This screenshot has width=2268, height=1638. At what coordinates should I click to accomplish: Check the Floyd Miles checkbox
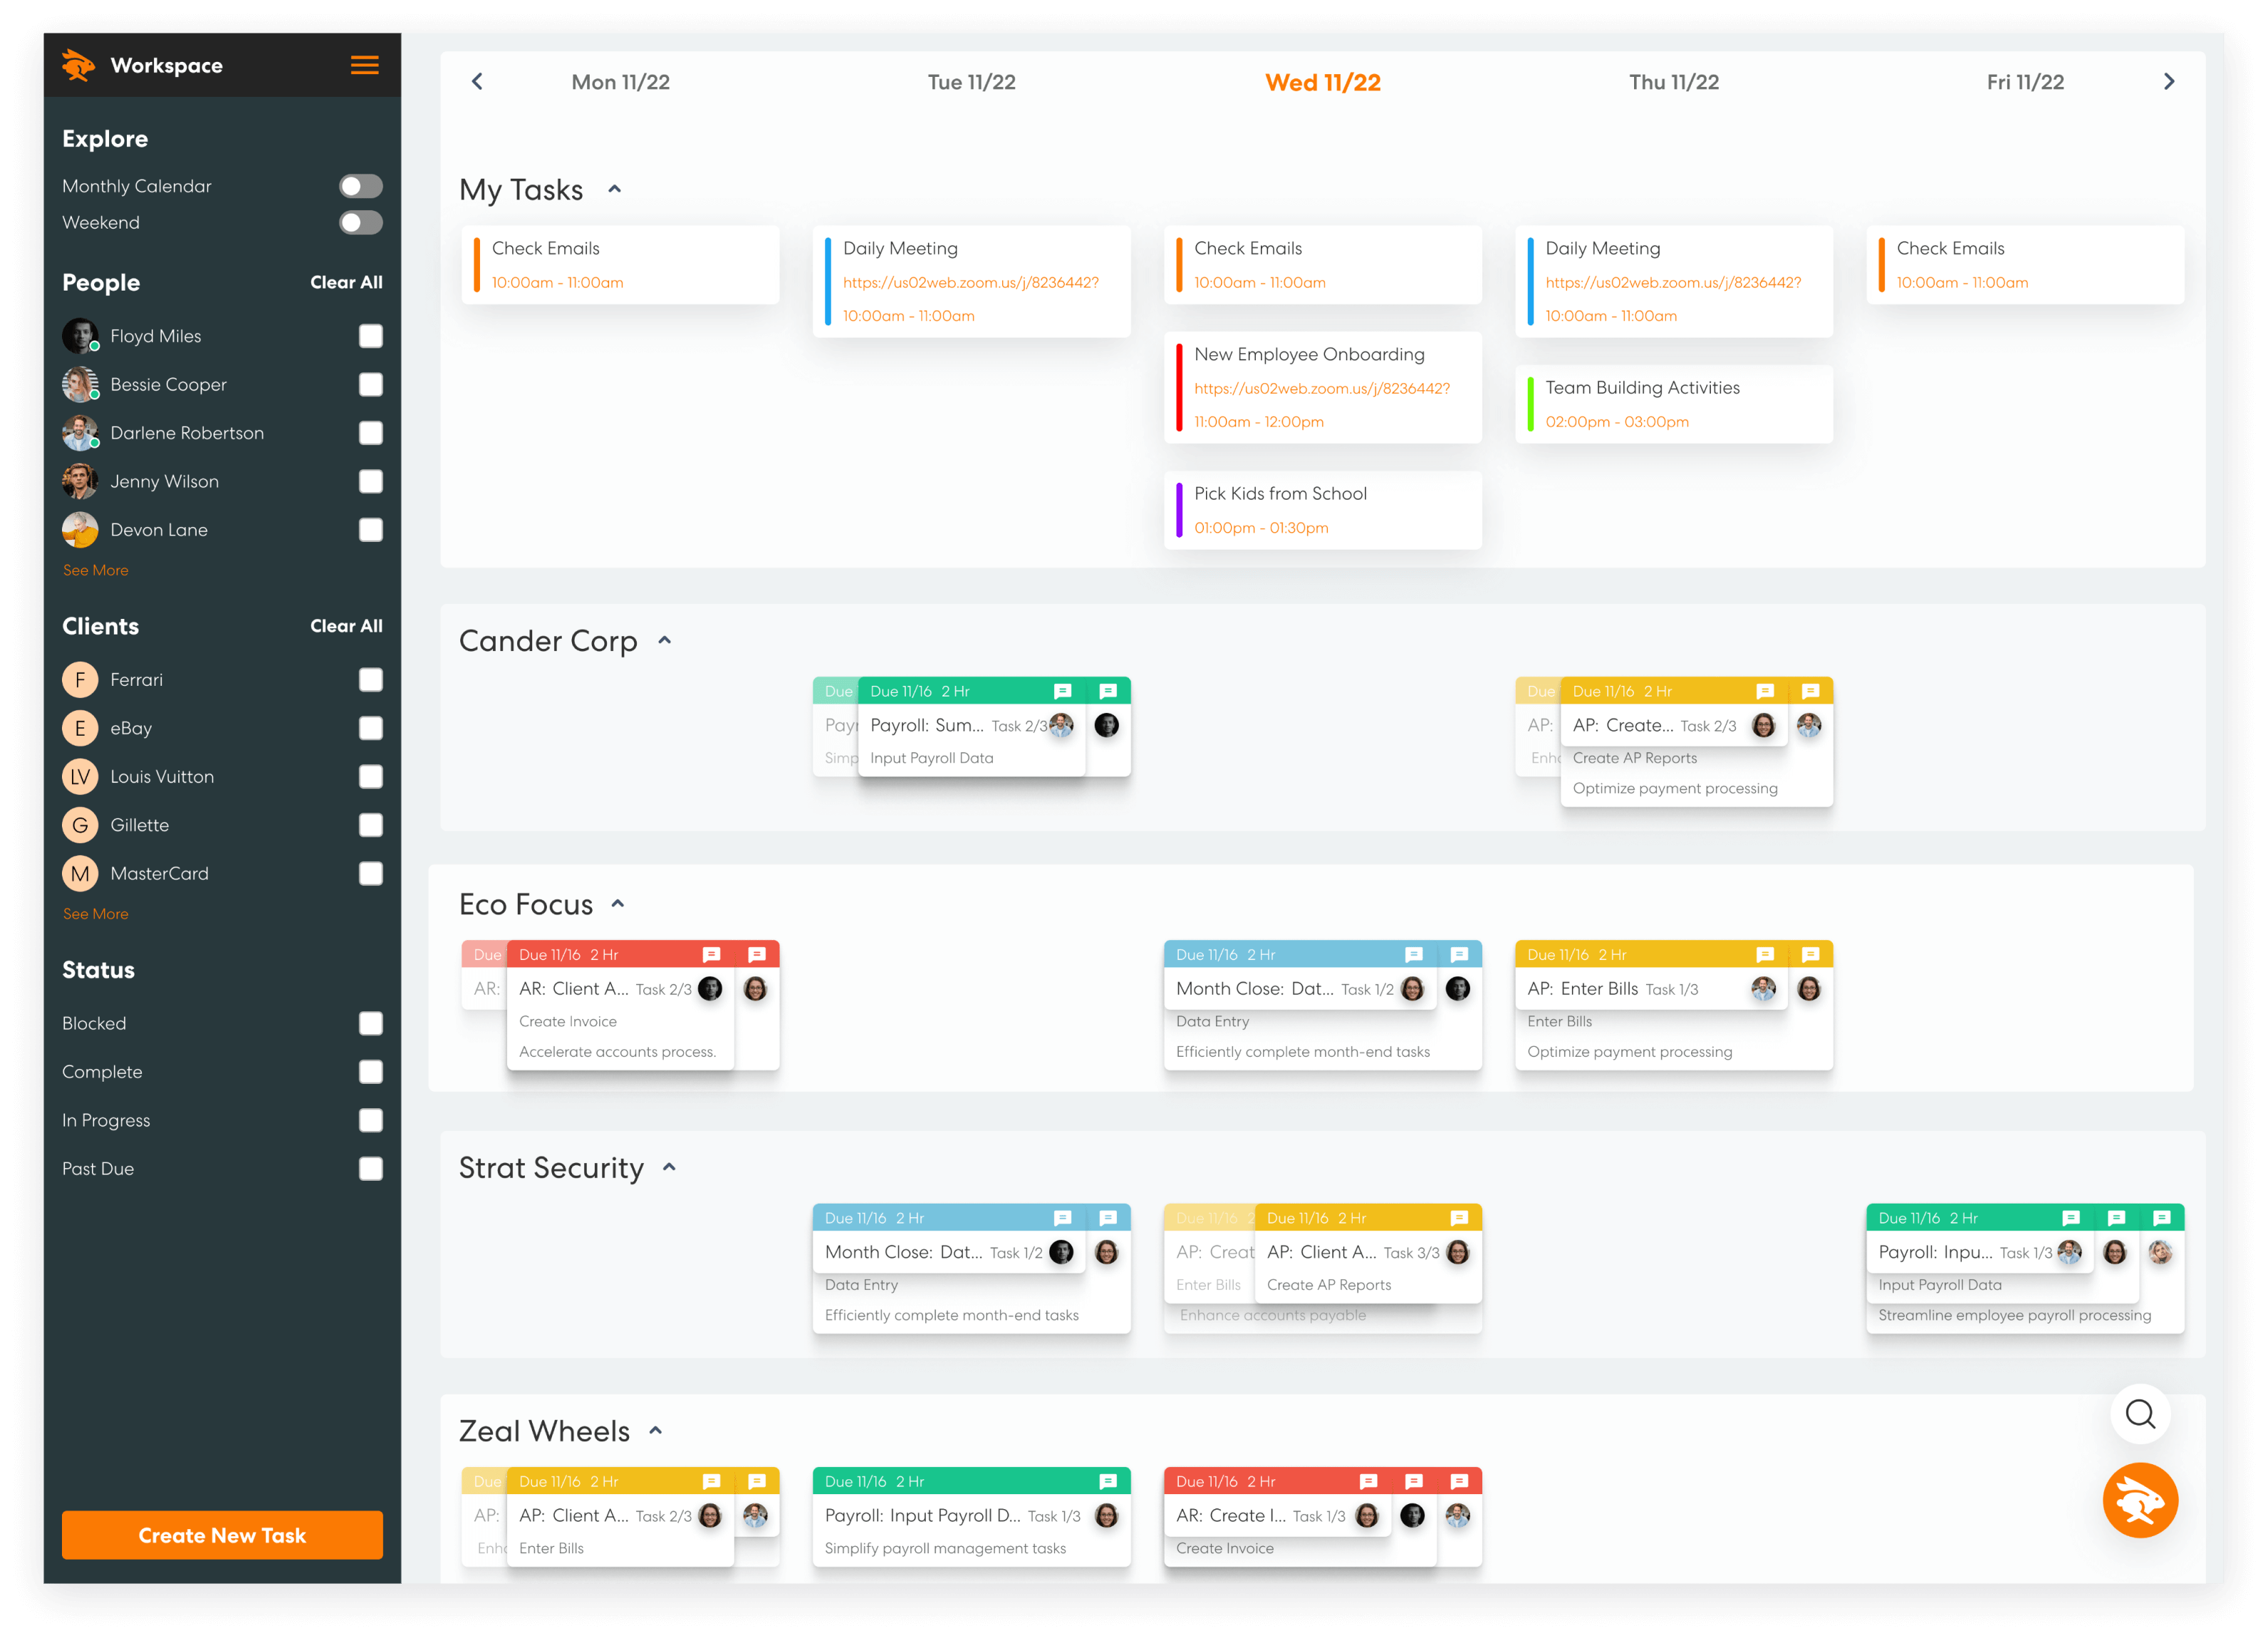pos(371,336)
